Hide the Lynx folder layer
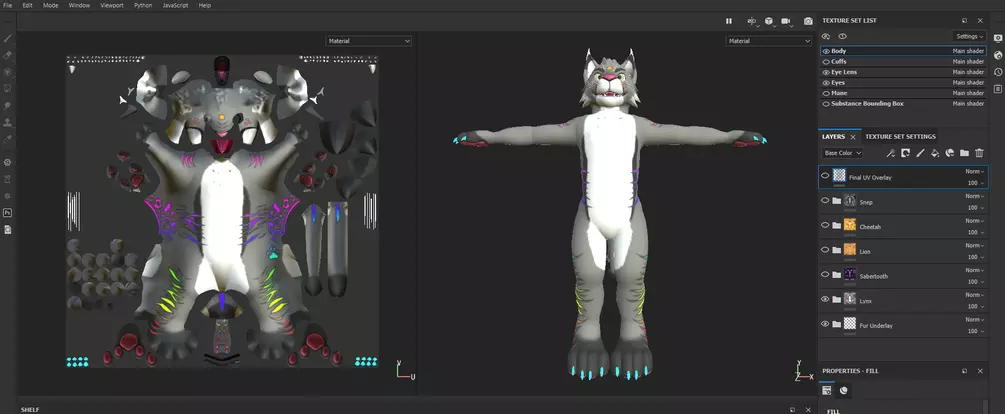 pyautogui.click(x=825, y=299)
